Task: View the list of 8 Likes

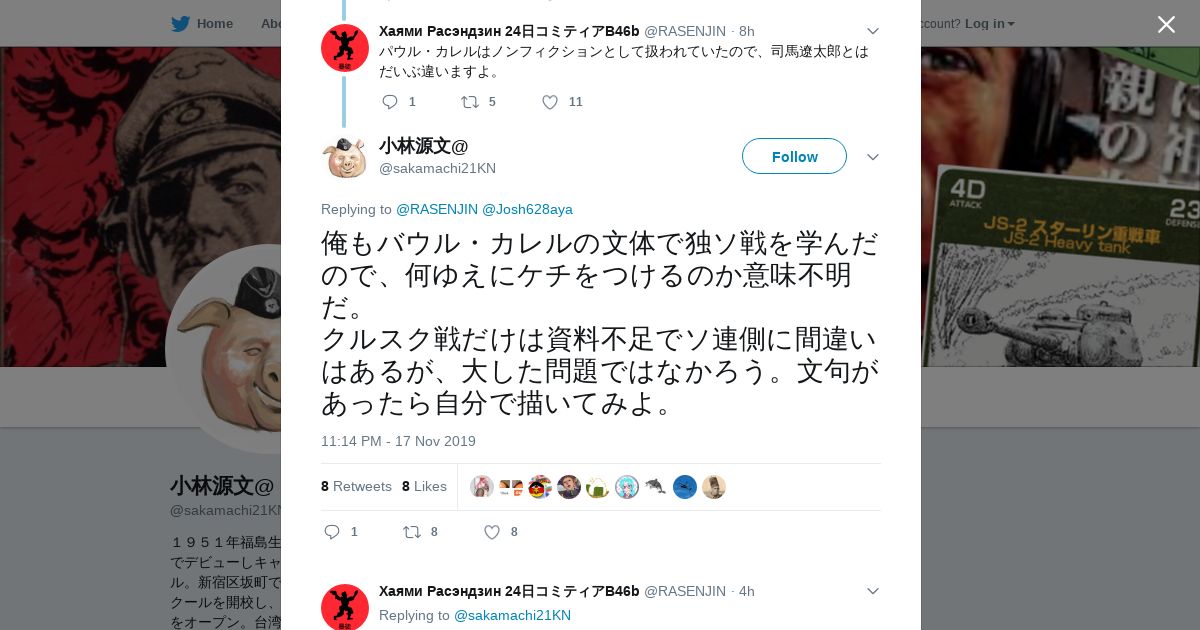Action: (424, 486)
